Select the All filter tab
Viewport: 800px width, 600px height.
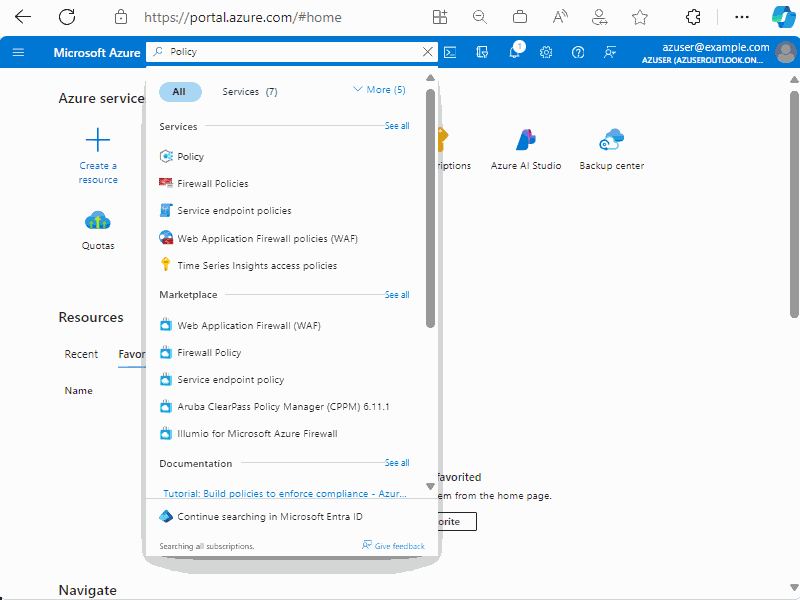coord(180,92)
